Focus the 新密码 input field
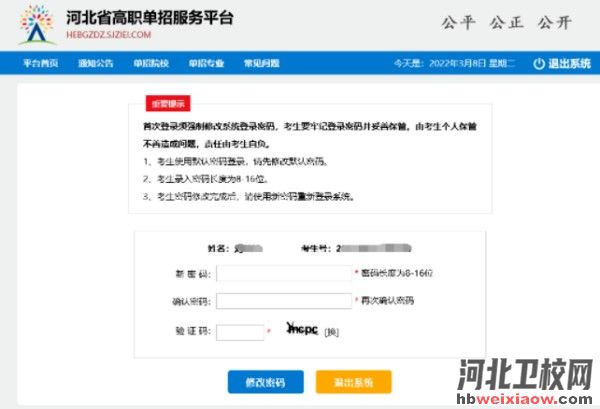 click(x=283, y=273)
